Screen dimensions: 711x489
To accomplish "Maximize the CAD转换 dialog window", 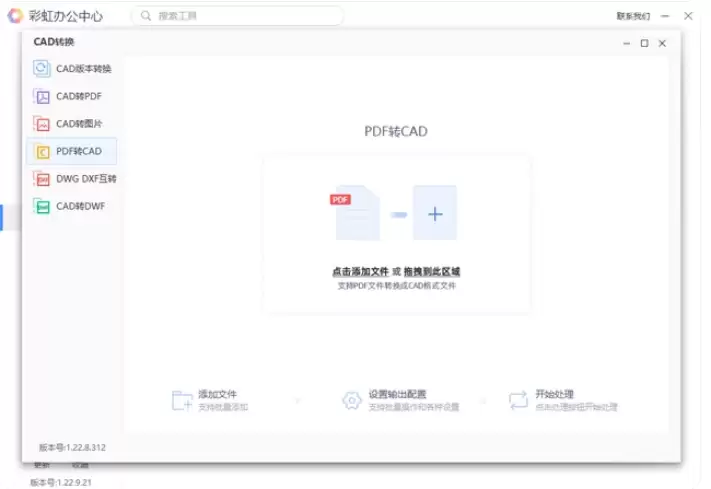I will [x=644, y=43].
